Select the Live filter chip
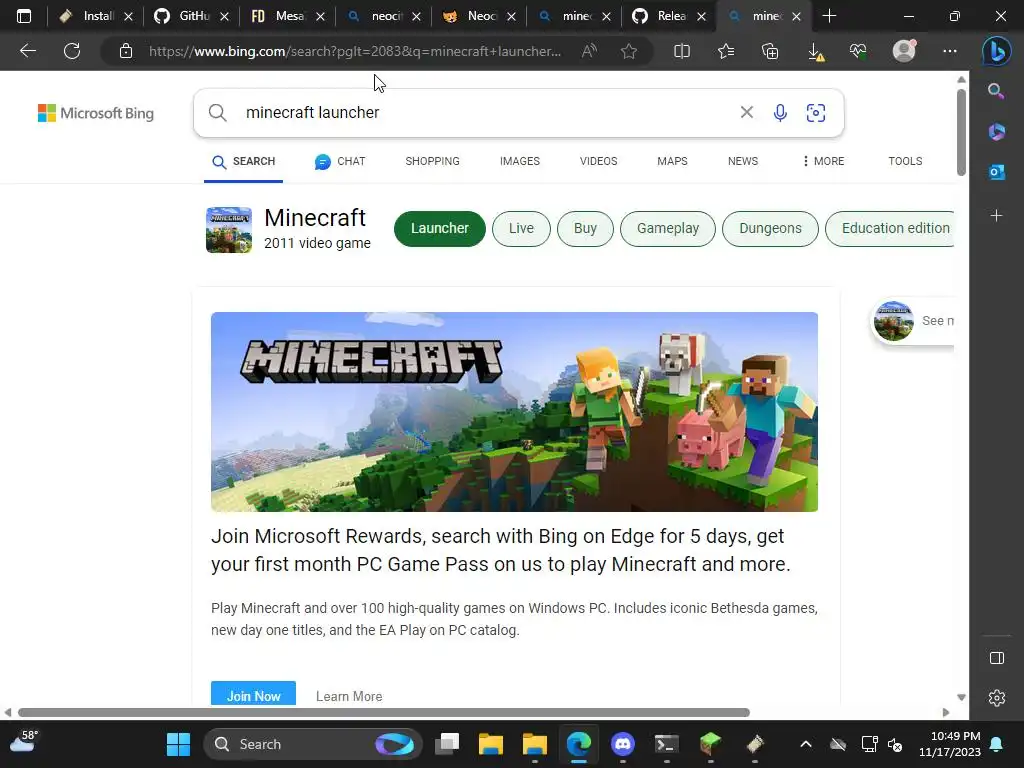 pos(521,229)
